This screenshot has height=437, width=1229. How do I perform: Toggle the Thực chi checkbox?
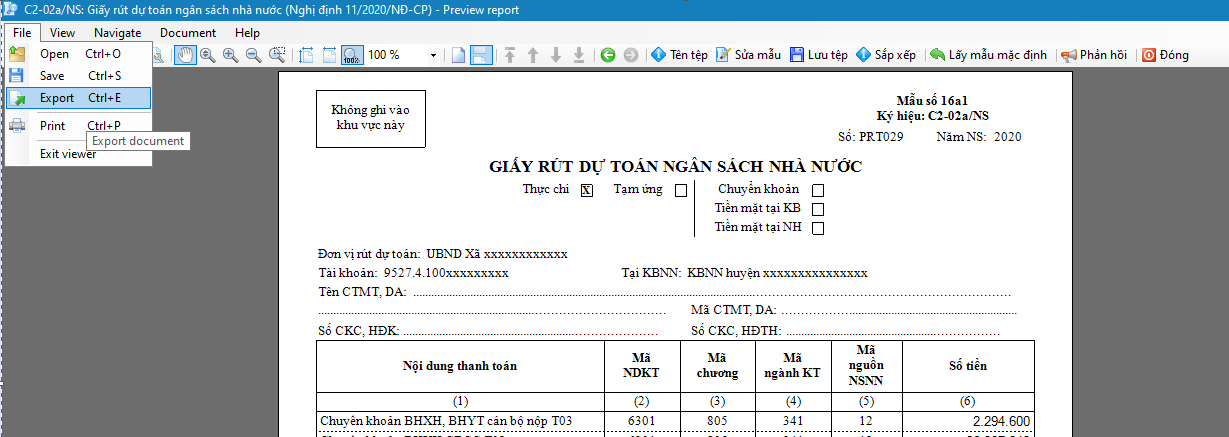(587, 190)
